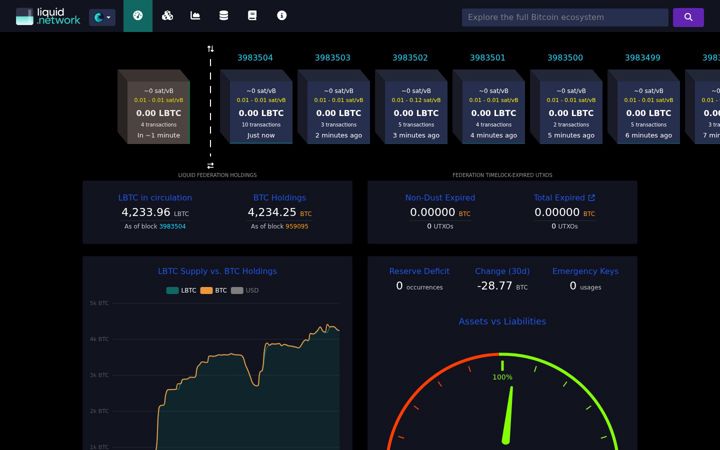Open block height link 3983501
This screenshot has height=450, width=720.
point(487,58)
